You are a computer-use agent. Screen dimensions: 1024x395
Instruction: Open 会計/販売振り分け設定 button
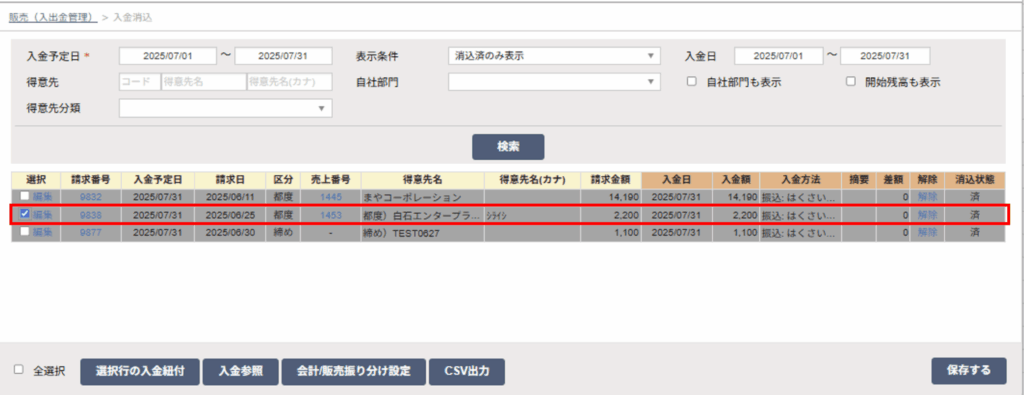tap(353, 371)
